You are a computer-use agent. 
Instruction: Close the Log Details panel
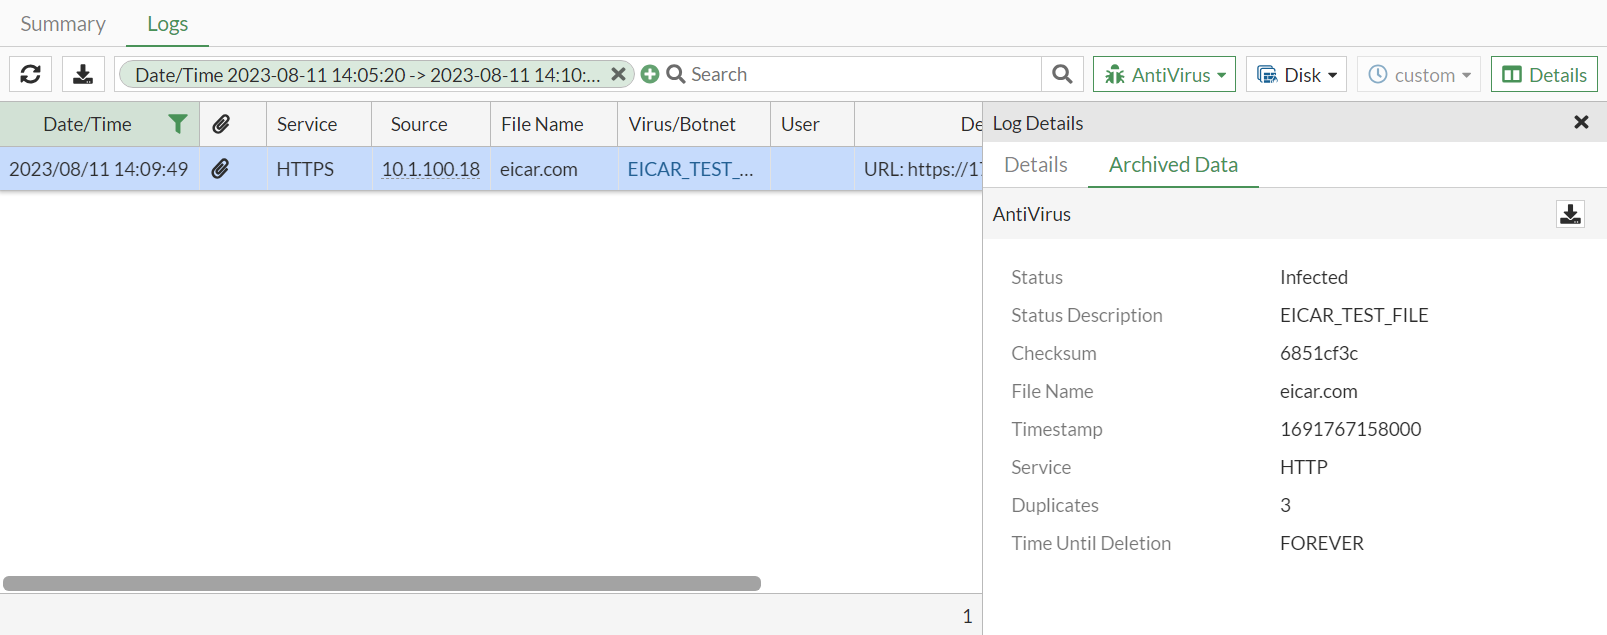click(x=1581, y=122)
